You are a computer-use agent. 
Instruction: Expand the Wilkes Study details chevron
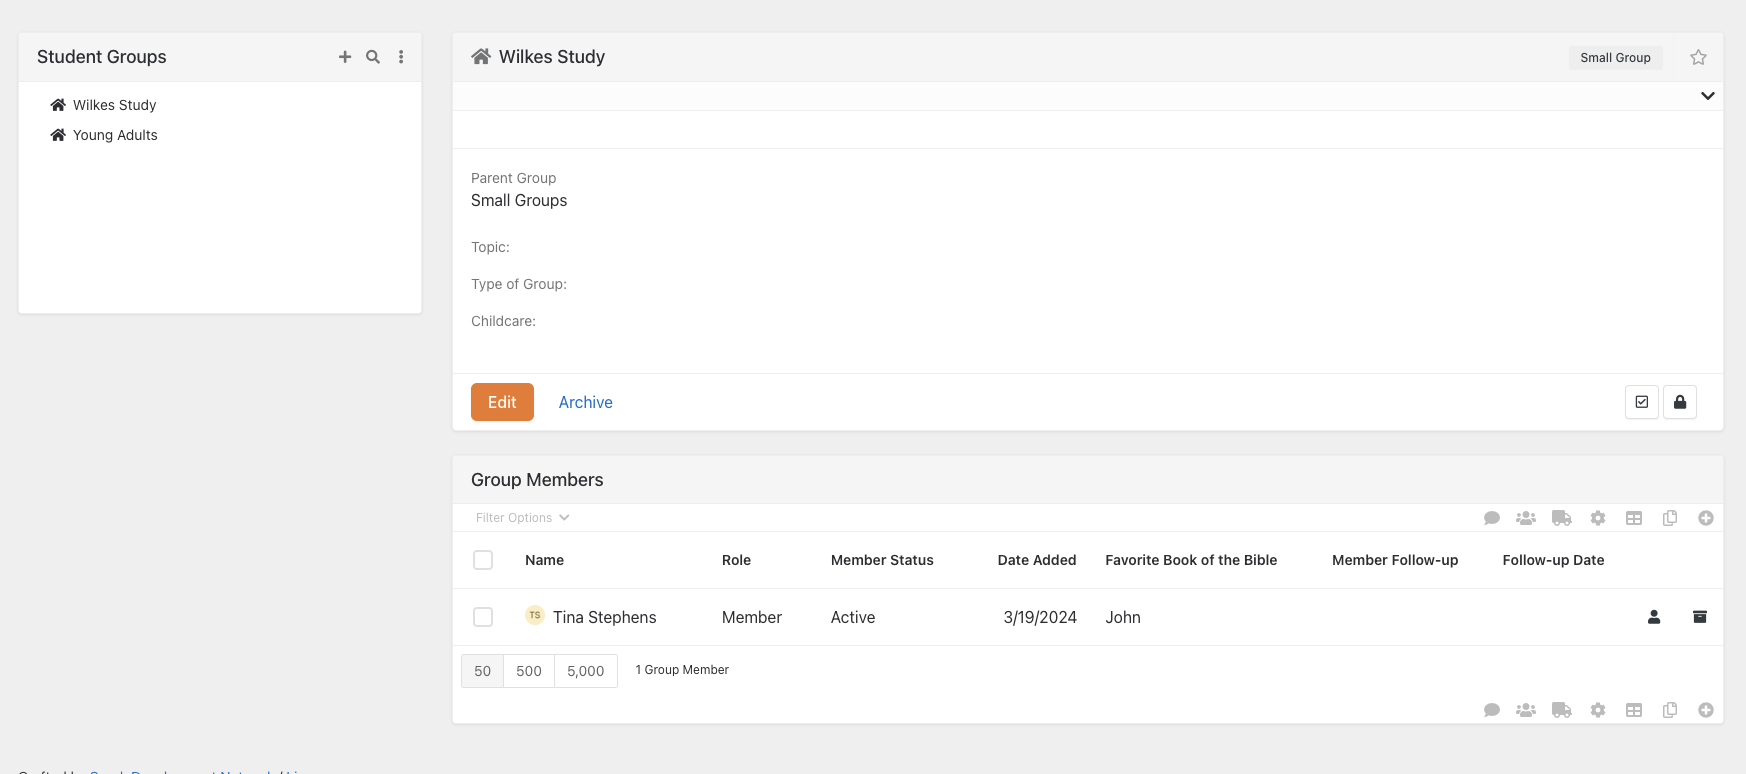(1707, 96)
